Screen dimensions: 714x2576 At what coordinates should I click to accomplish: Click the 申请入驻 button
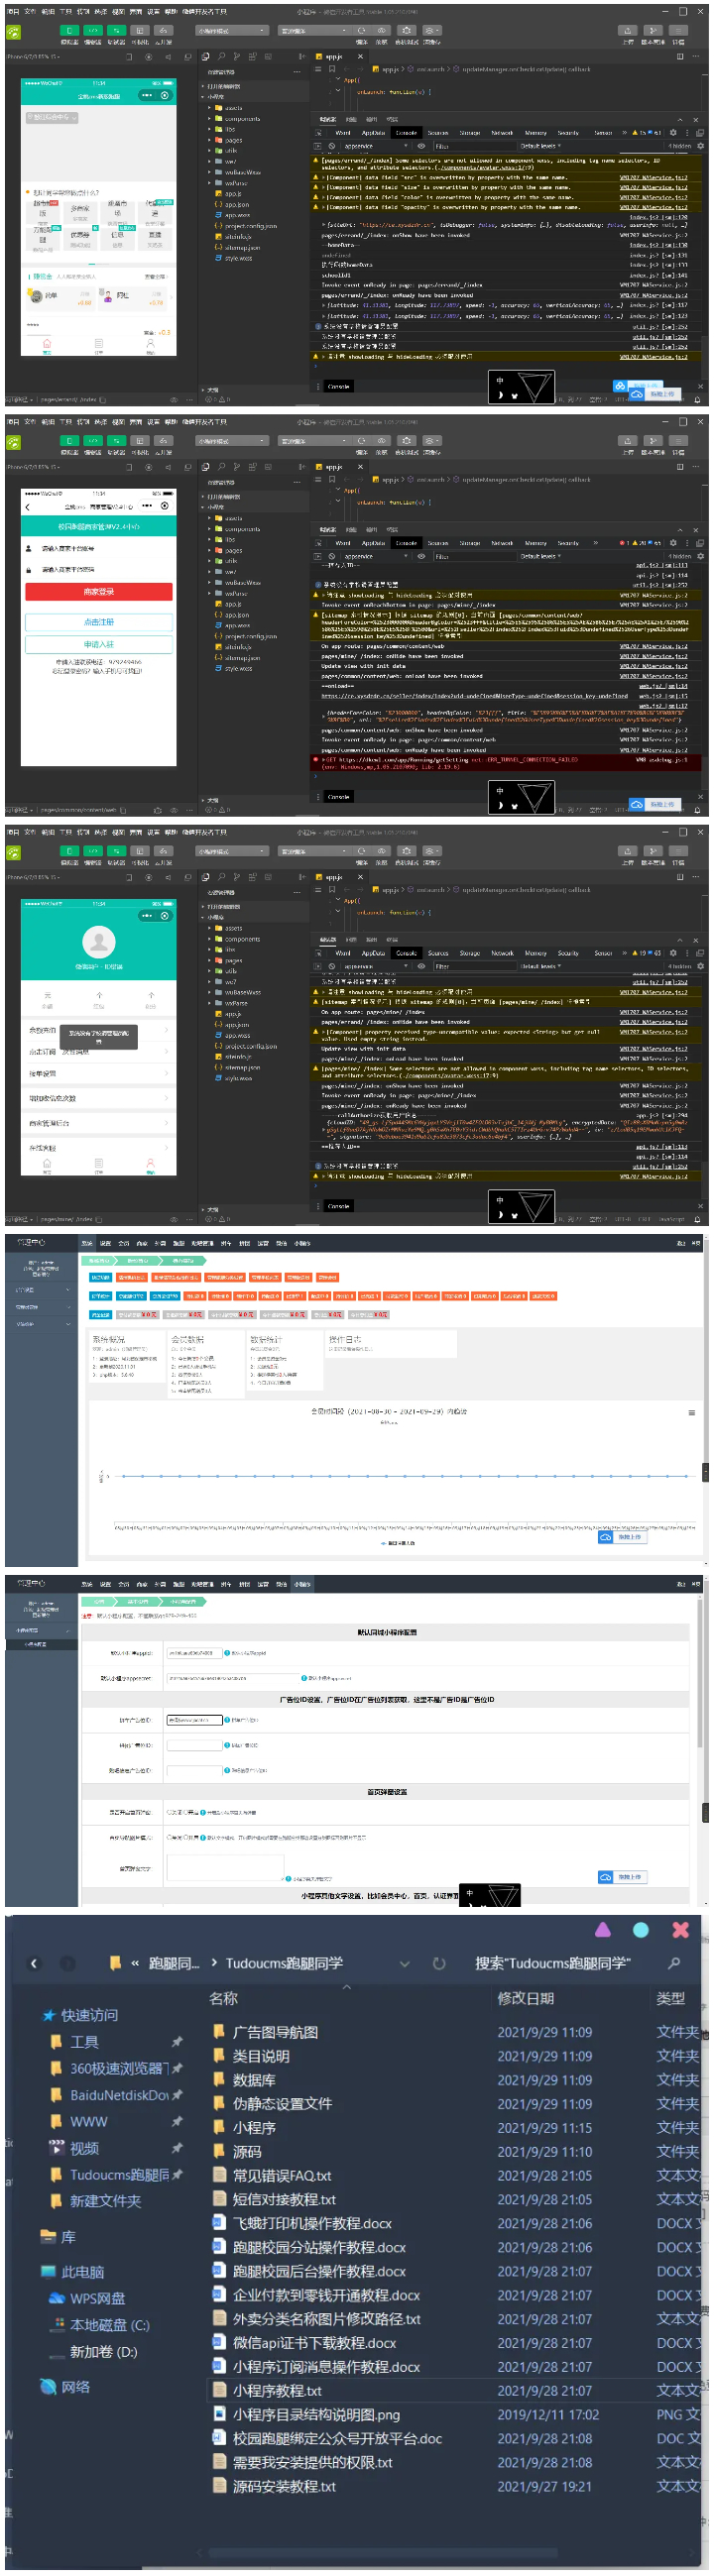tap(99, 644)
